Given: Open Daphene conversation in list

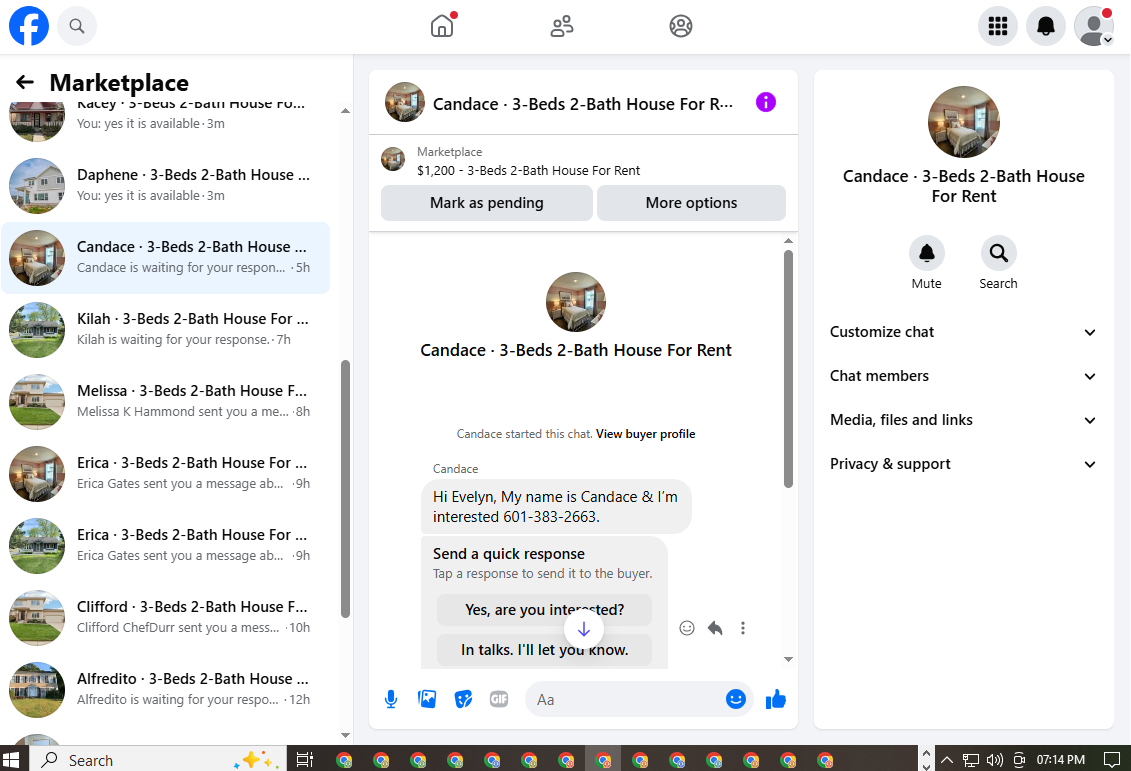Looking at the screenshot, I should (166, 185).
